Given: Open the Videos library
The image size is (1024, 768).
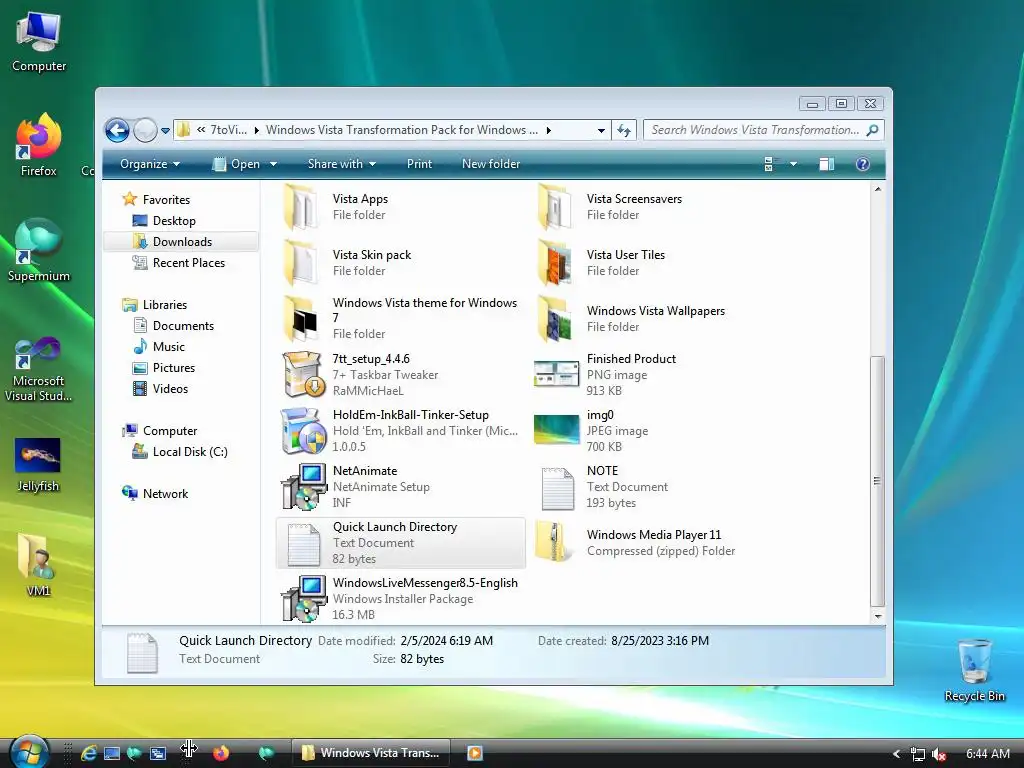Looking at the screenshot, I should pos(170,389).
